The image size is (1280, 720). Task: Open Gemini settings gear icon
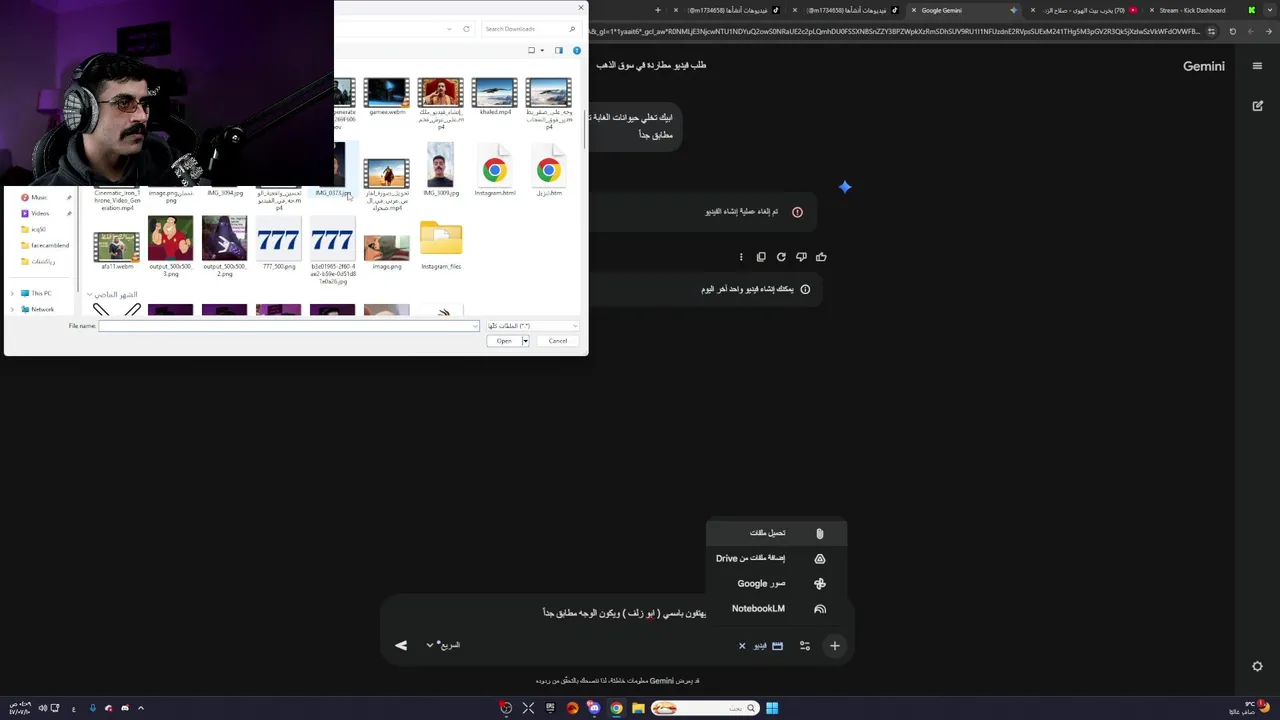click(x=1257, y=666)
